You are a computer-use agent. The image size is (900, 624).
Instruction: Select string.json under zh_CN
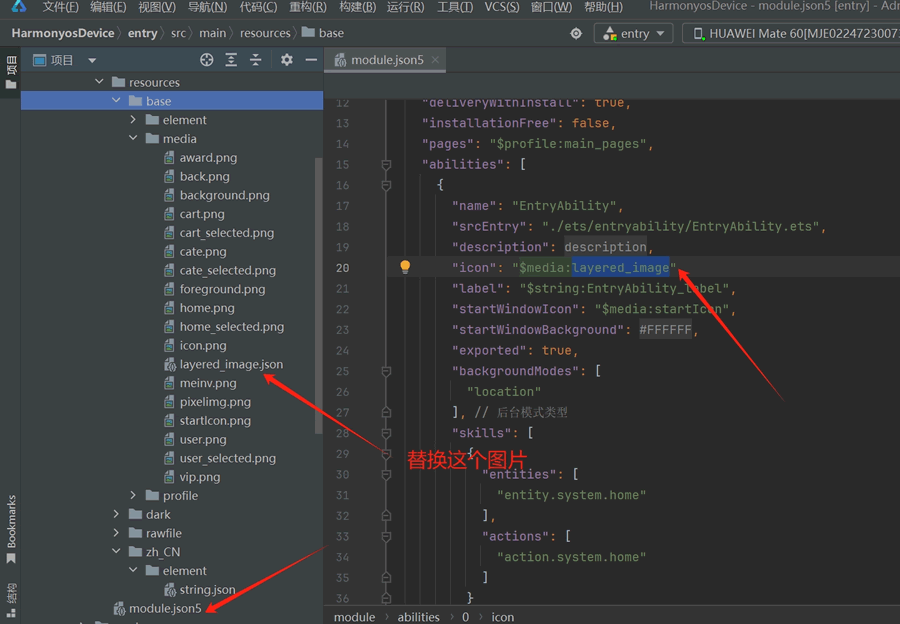click(x=200, y=590)
